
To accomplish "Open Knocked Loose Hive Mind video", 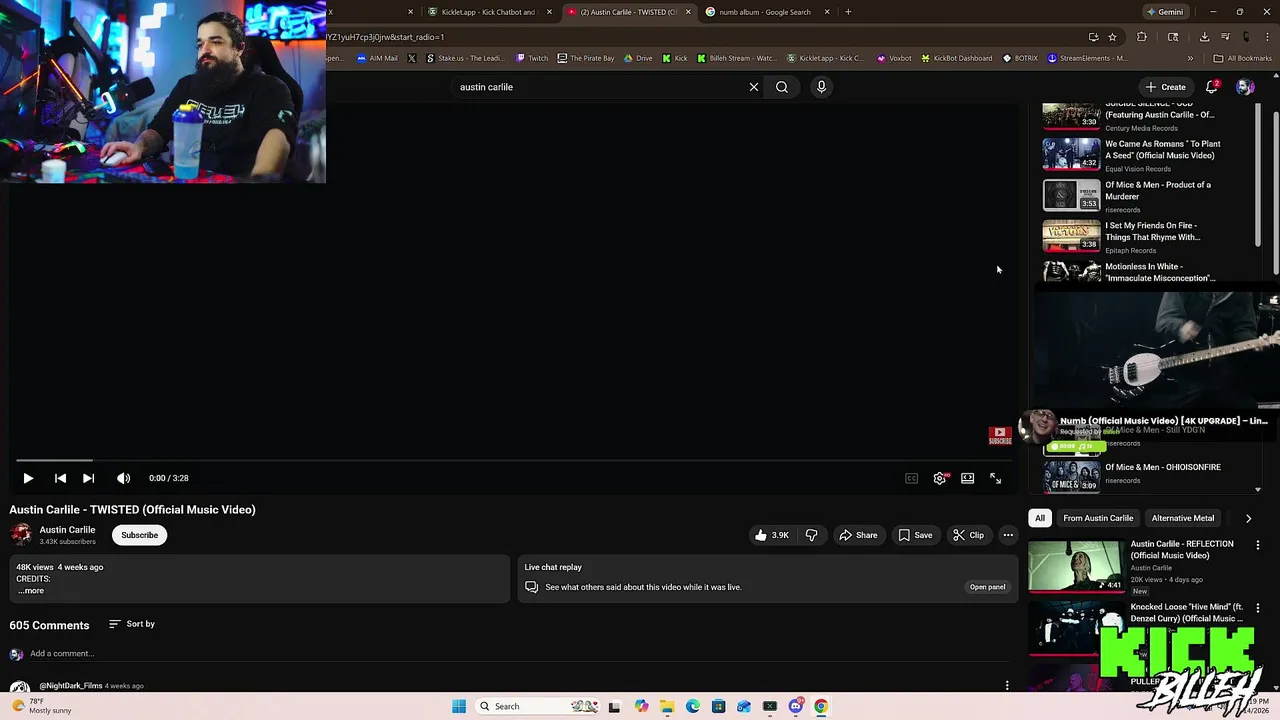I will (x=1076, y=628).
